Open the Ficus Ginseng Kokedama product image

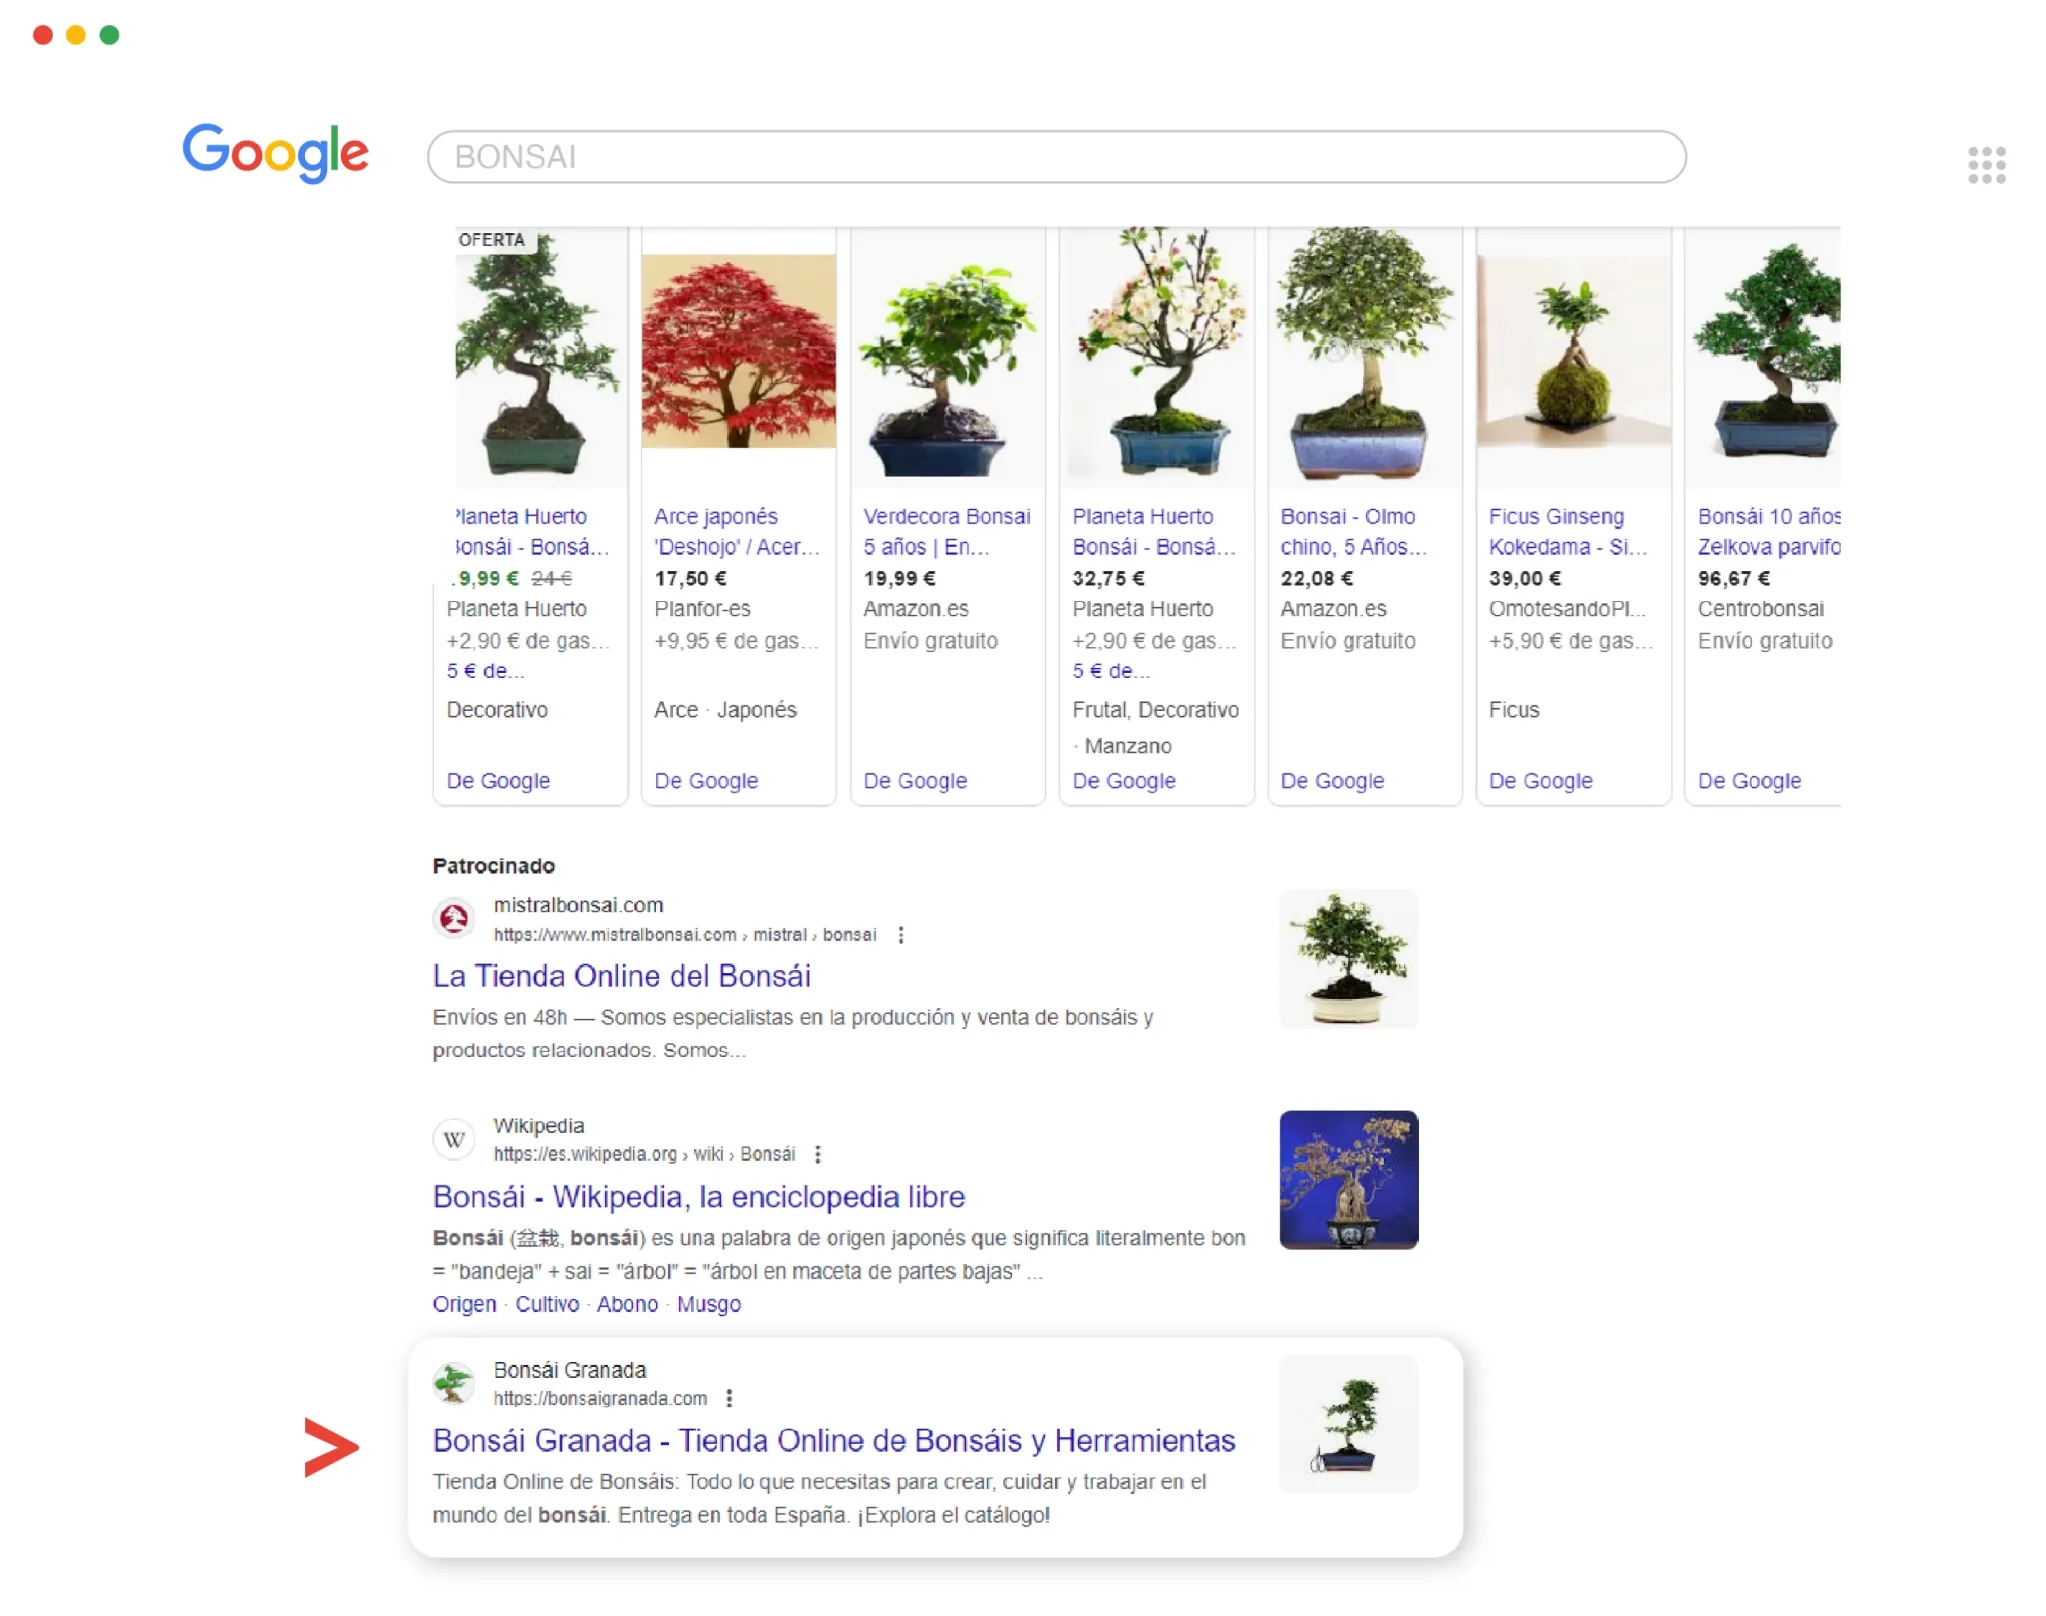tap(1573, 358)
